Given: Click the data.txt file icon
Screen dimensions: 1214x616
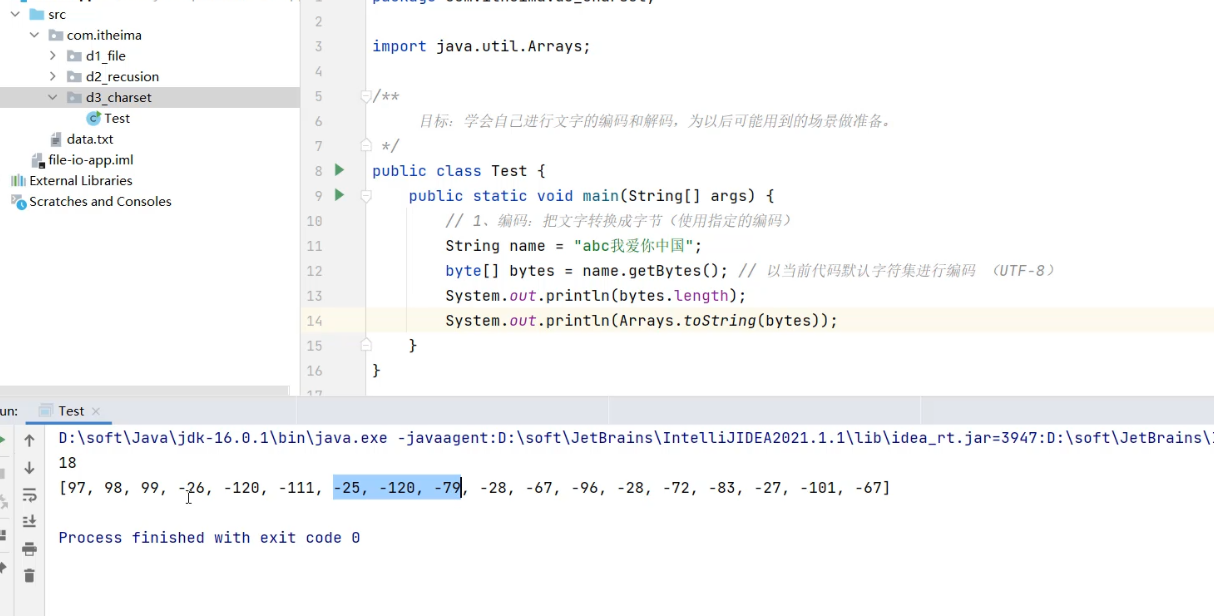Looking at the screenshot, I should click(x=56, y=139).
